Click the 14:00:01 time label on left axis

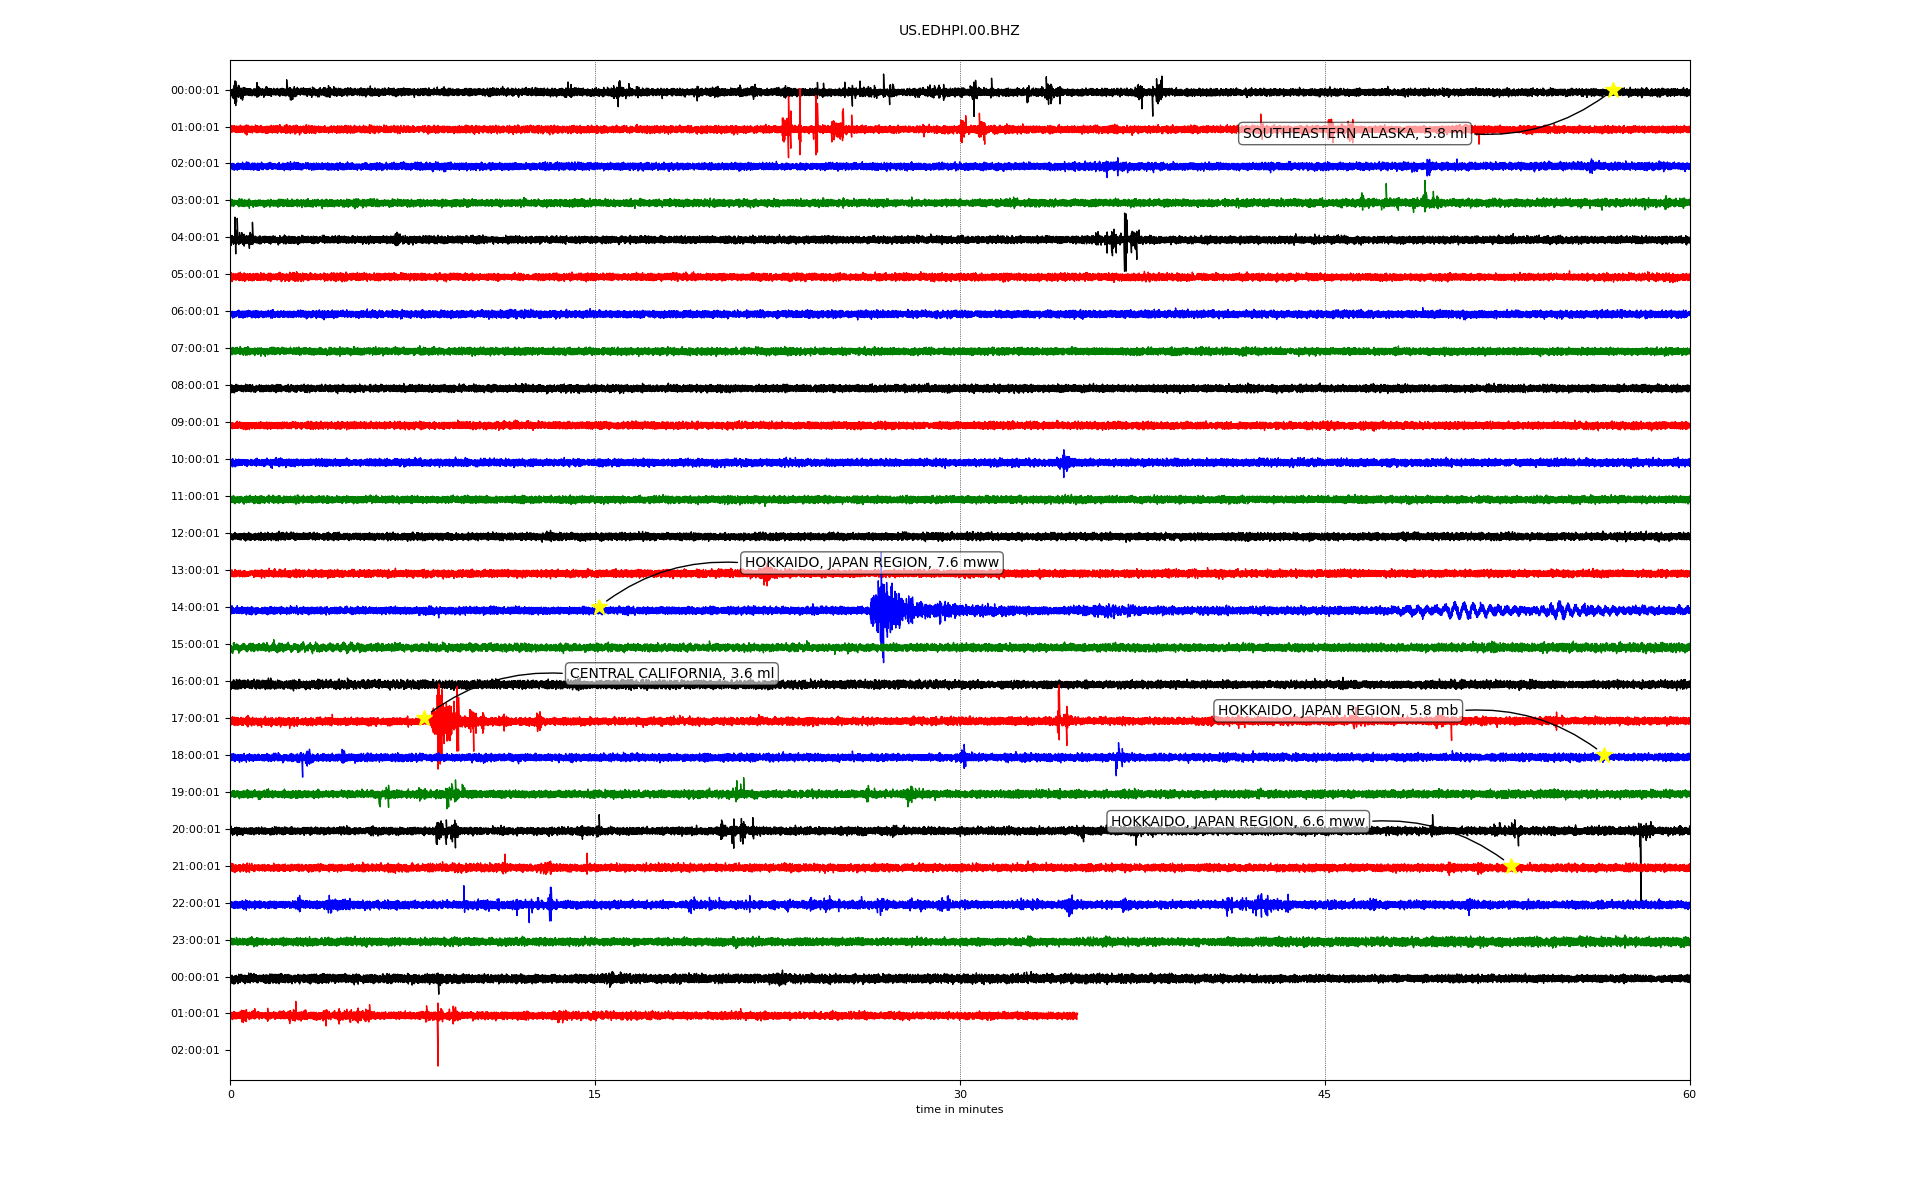[x=195, y=607]
